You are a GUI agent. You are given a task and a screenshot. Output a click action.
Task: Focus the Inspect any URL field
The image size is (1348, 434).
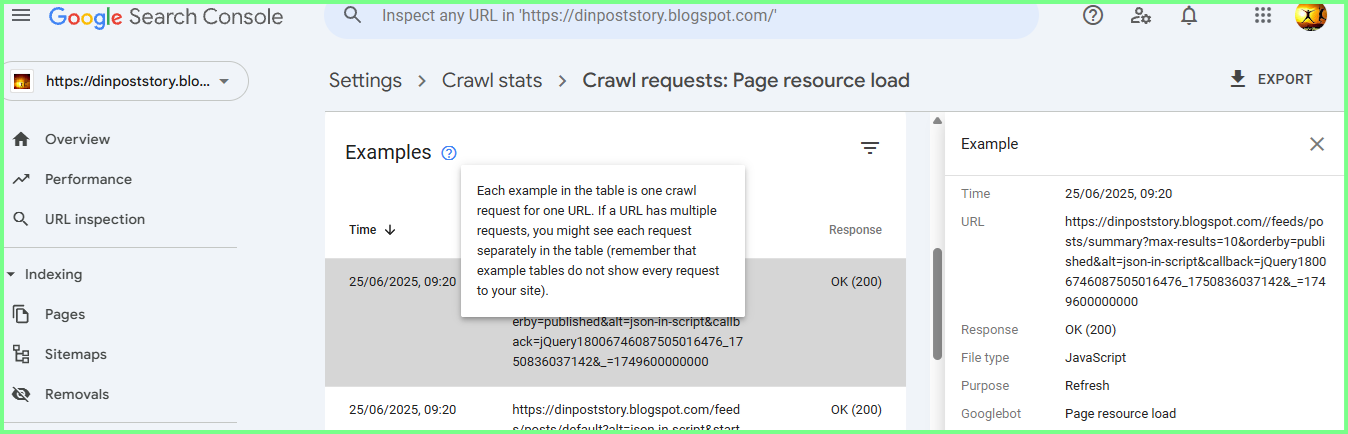[x=680, y=16]
